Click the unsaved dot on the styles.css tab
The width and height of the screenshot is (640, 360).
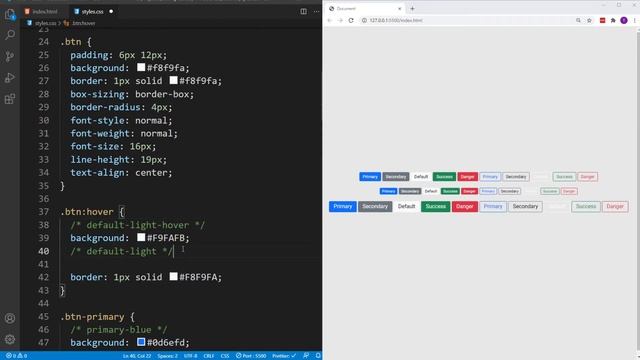(111, 11)
